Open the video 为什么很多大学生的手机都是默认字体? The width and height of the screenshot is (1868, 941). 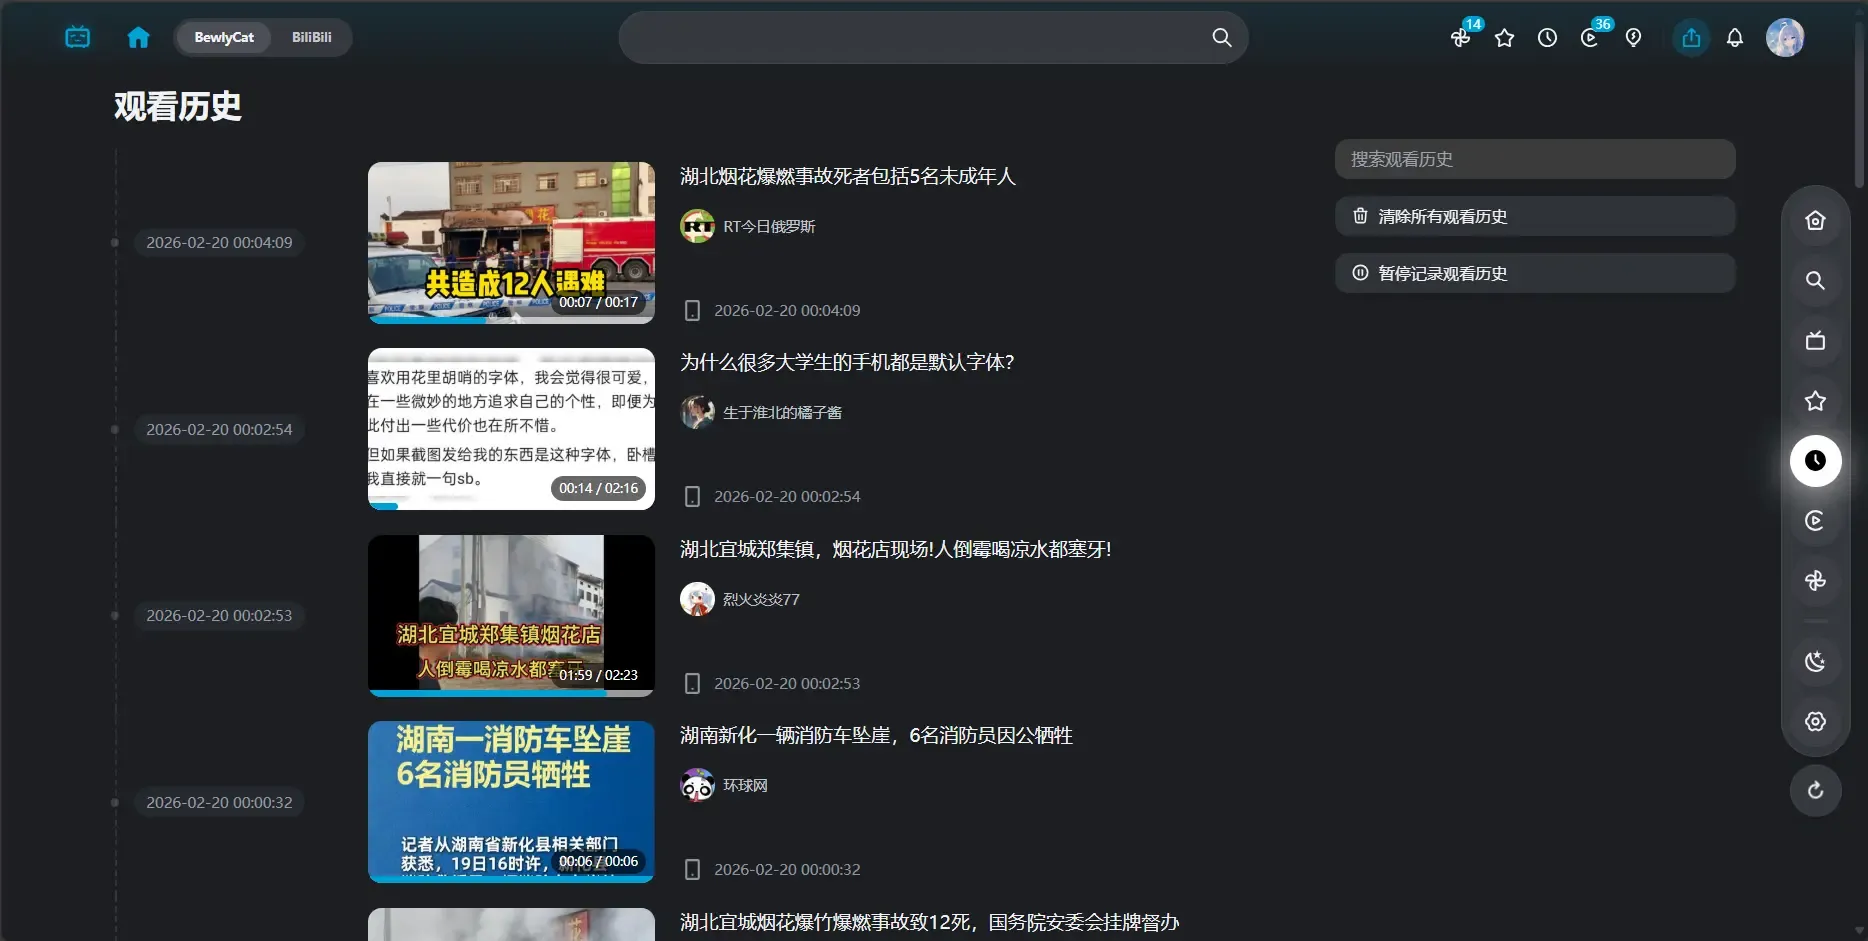[x=847, y=362]
